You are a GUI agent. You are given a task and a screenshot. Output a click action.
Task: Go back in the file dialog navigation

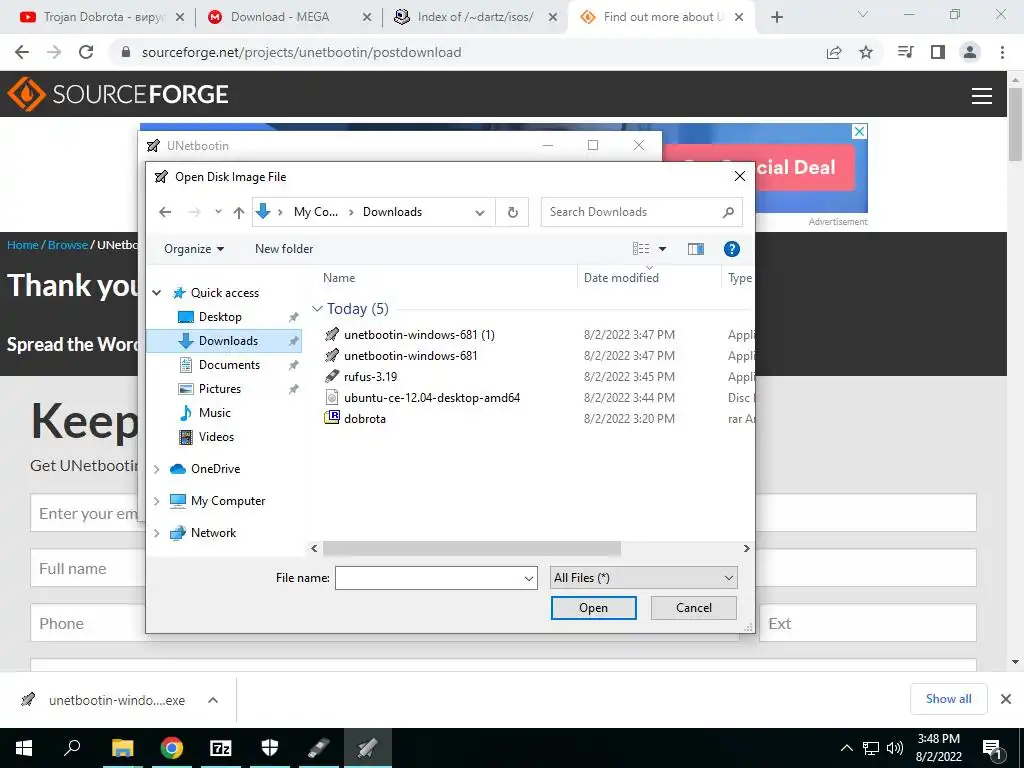tap(165, 212)
